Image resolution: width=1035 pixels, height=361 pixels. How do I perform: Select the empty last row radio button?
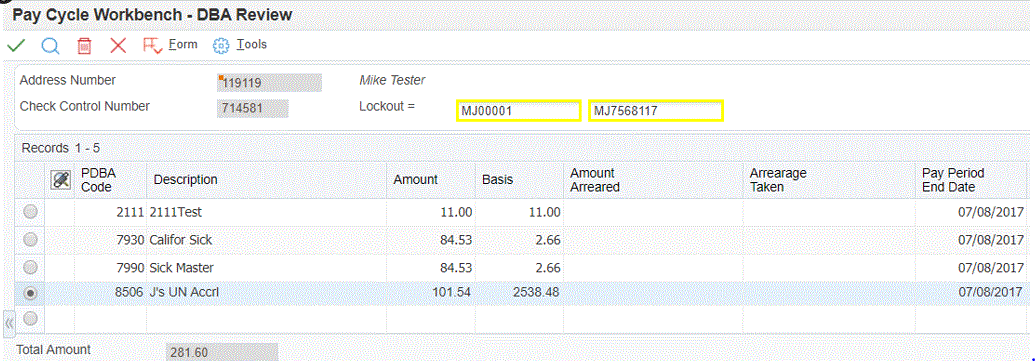point(30,319)
